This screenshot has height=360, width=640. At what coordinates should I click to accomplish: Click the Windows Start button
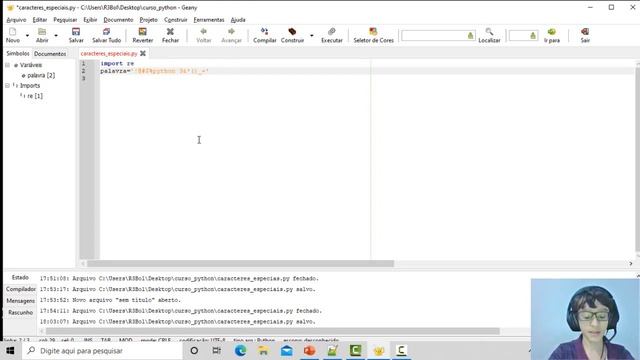coord(11,351)
